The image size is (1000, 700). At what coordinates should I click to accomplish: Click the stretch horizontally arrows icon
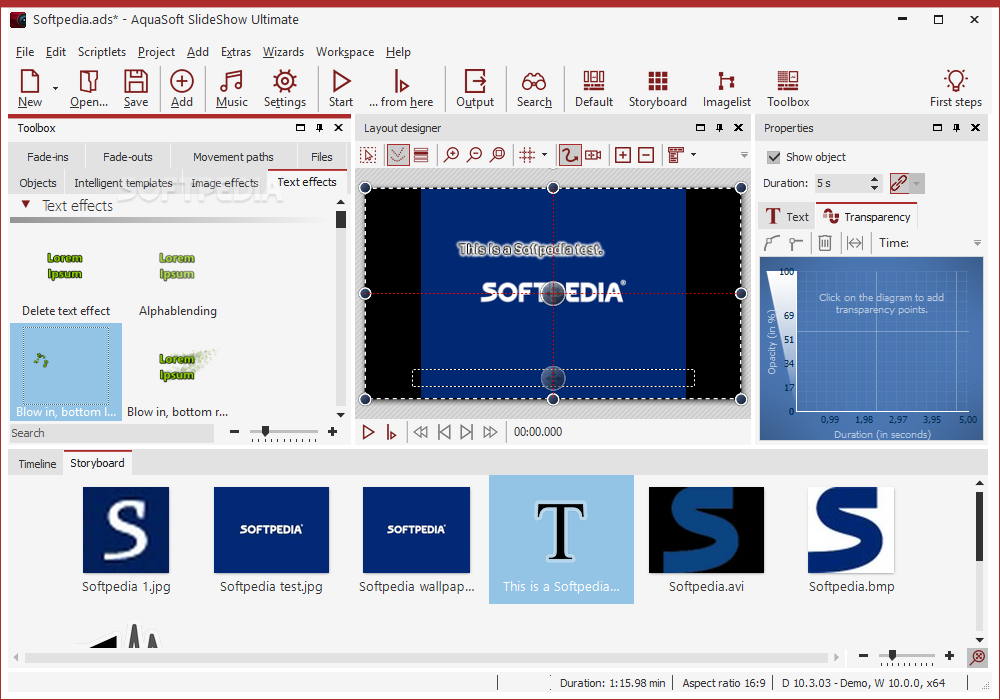tap(855, 243)
